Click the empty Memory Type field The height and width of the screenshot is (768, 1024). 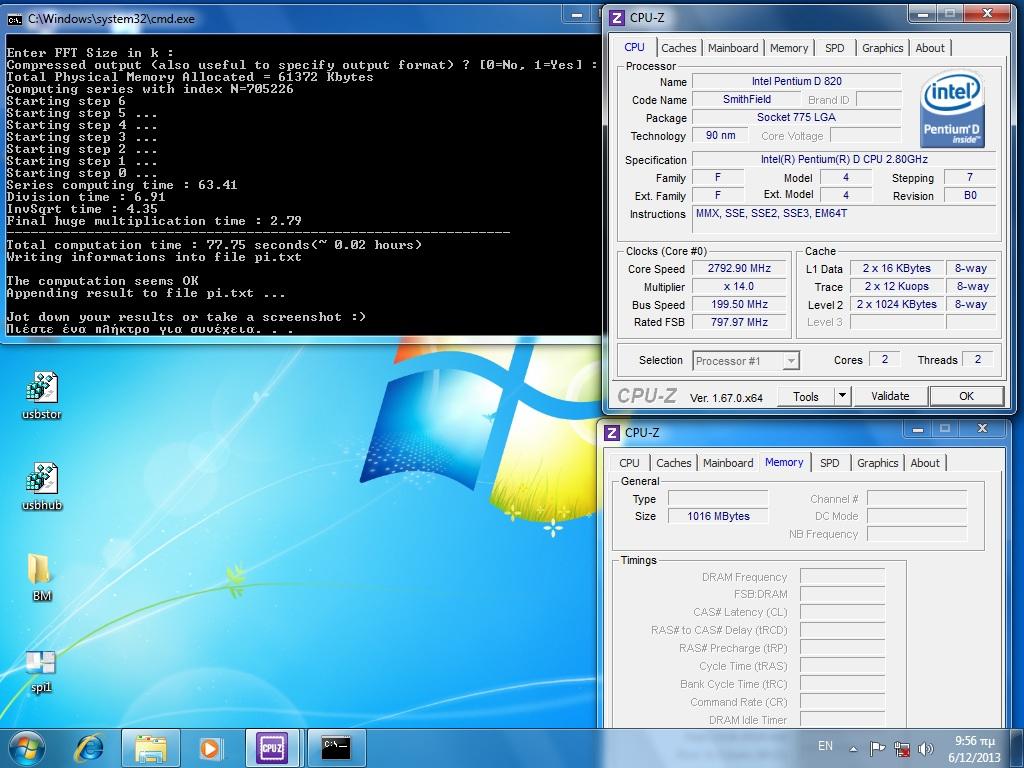tap(718, 499)
